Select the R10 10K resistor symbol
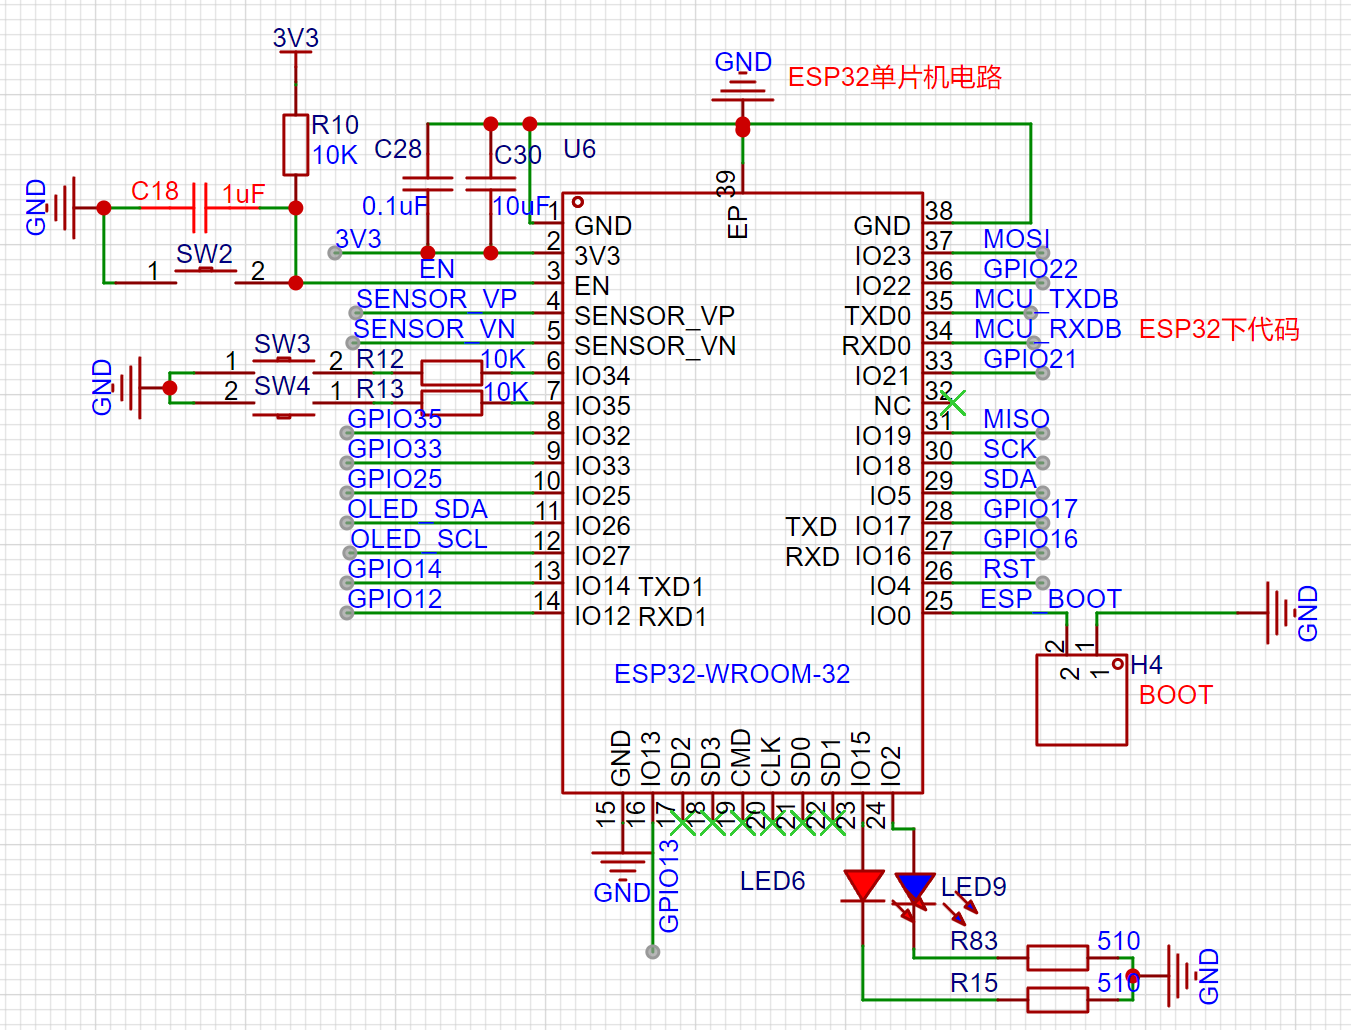 click(x=295, y=145)
